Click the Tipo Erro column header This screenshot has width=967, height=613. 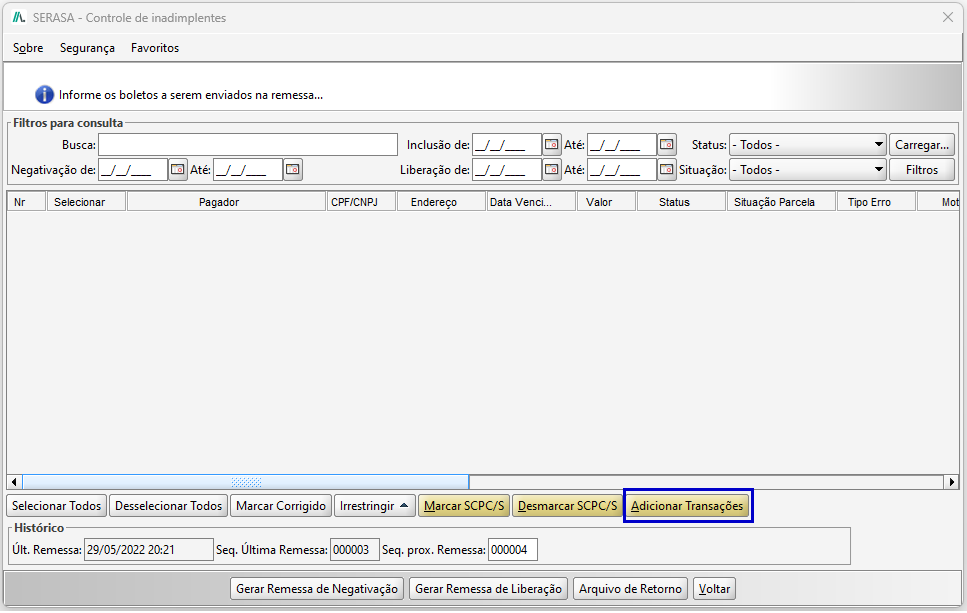(x=876, y=202)
